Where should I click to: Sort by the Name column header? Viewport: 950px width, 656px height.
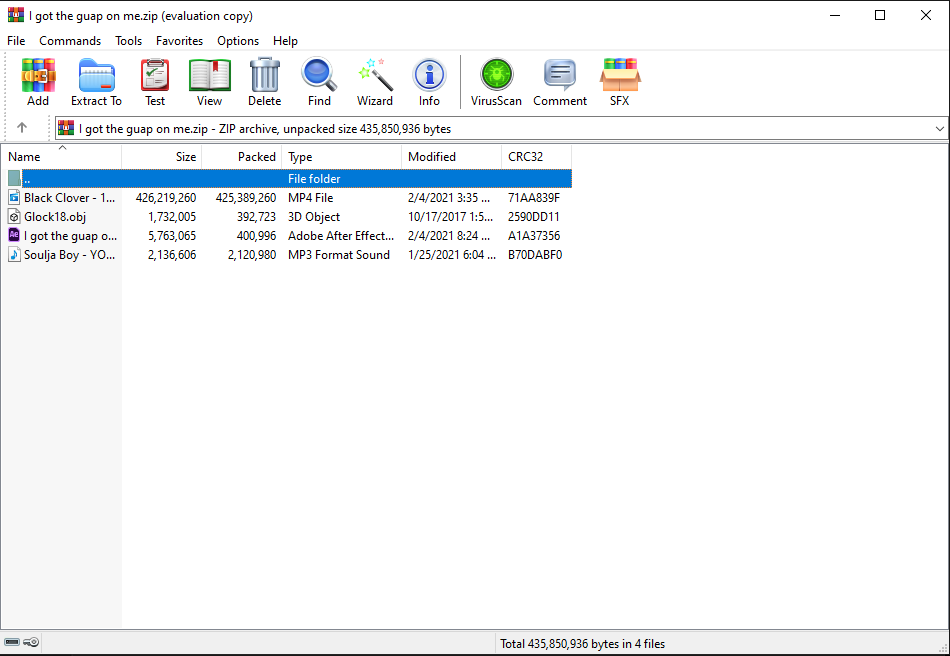[61, 156]
